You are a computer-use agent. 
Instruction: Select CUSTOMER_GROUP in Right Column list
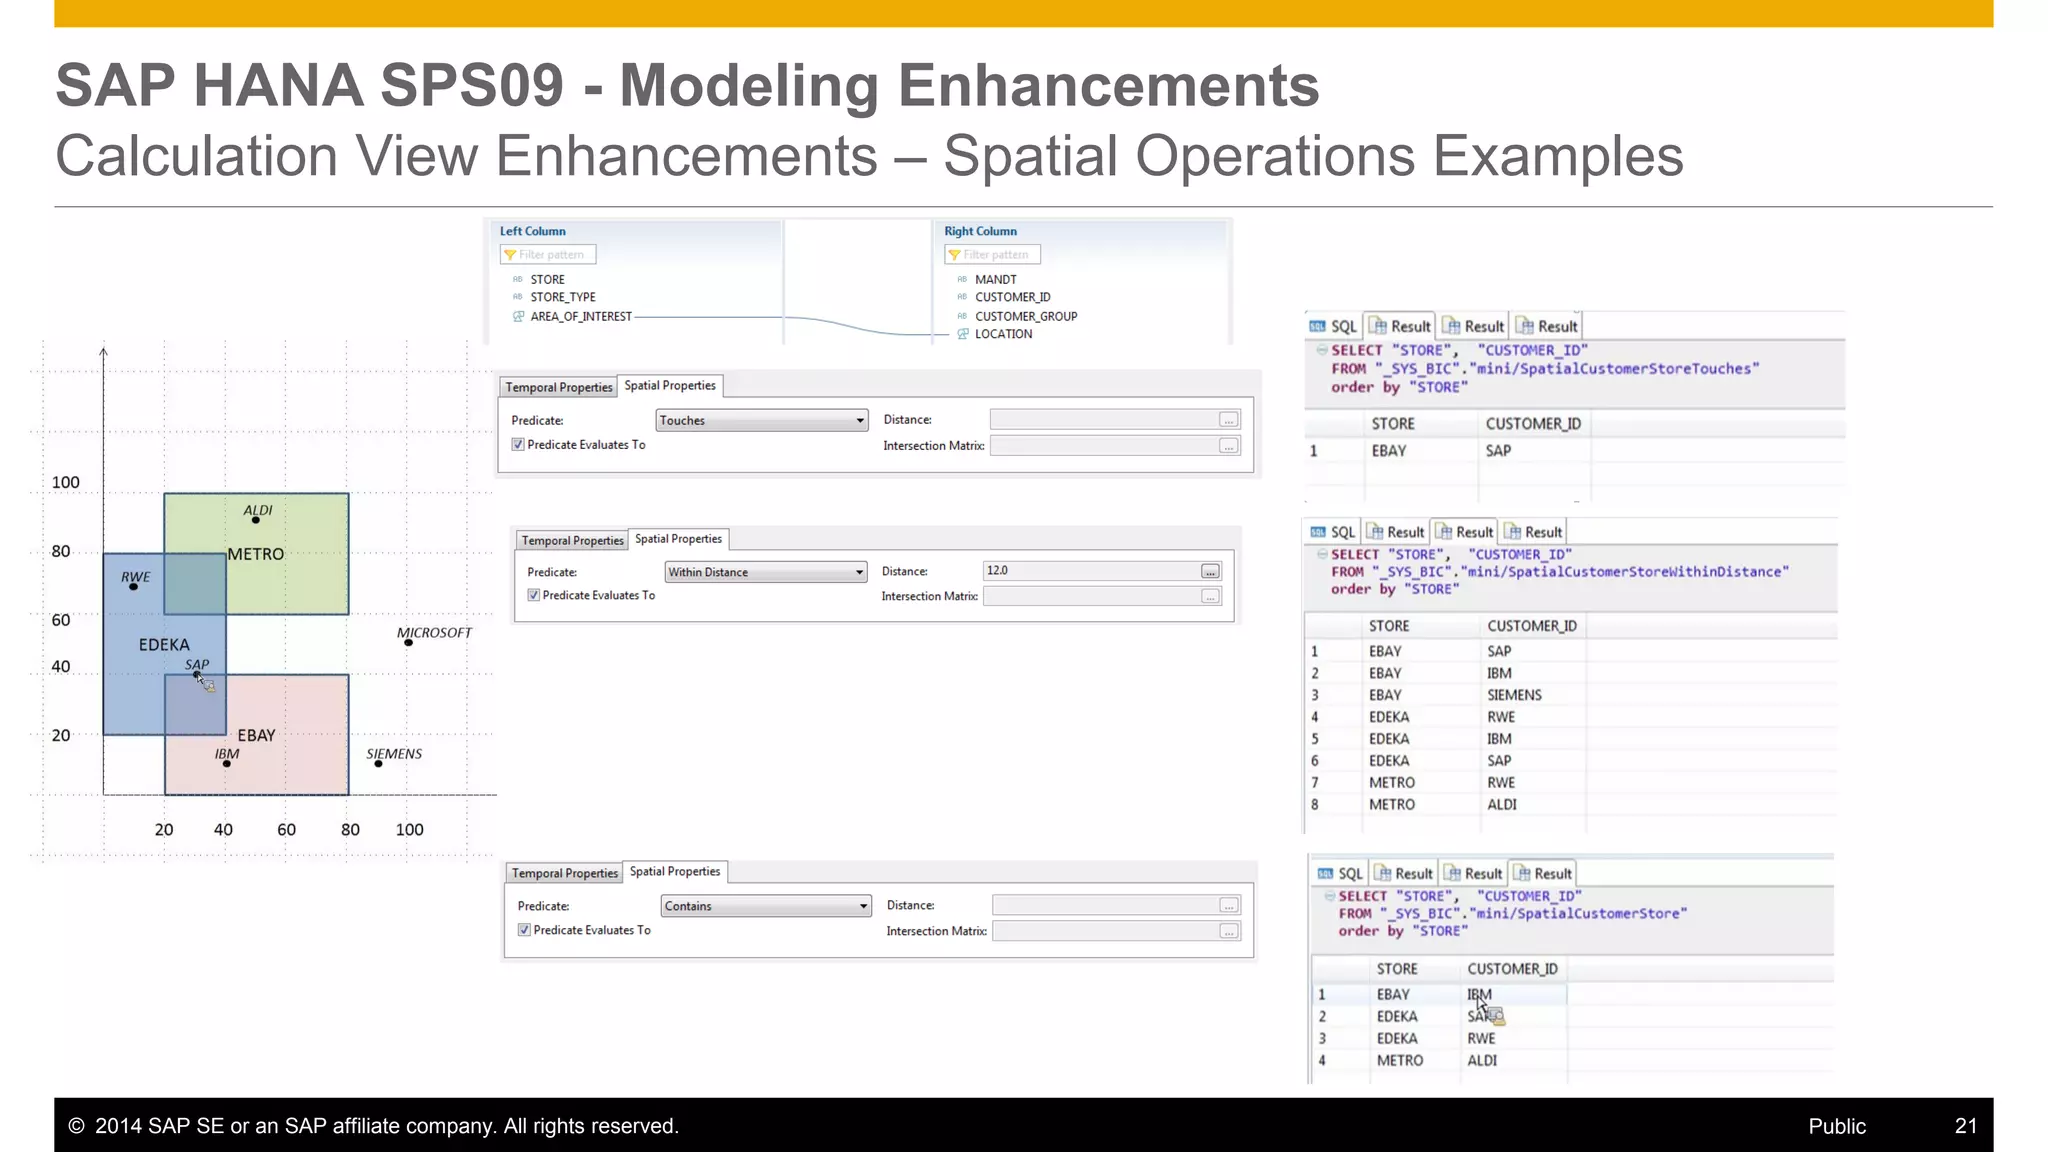(1026, 316)
